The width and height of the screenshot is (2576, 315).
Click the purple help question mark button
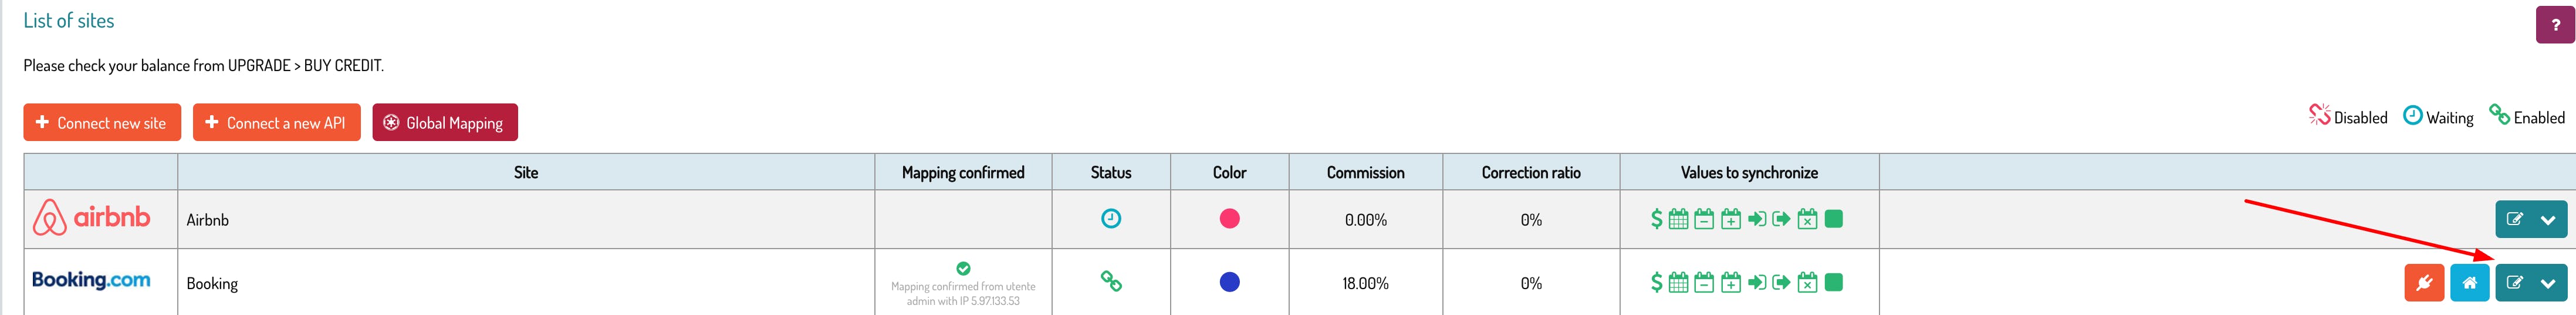click(x=2555, y=25)
